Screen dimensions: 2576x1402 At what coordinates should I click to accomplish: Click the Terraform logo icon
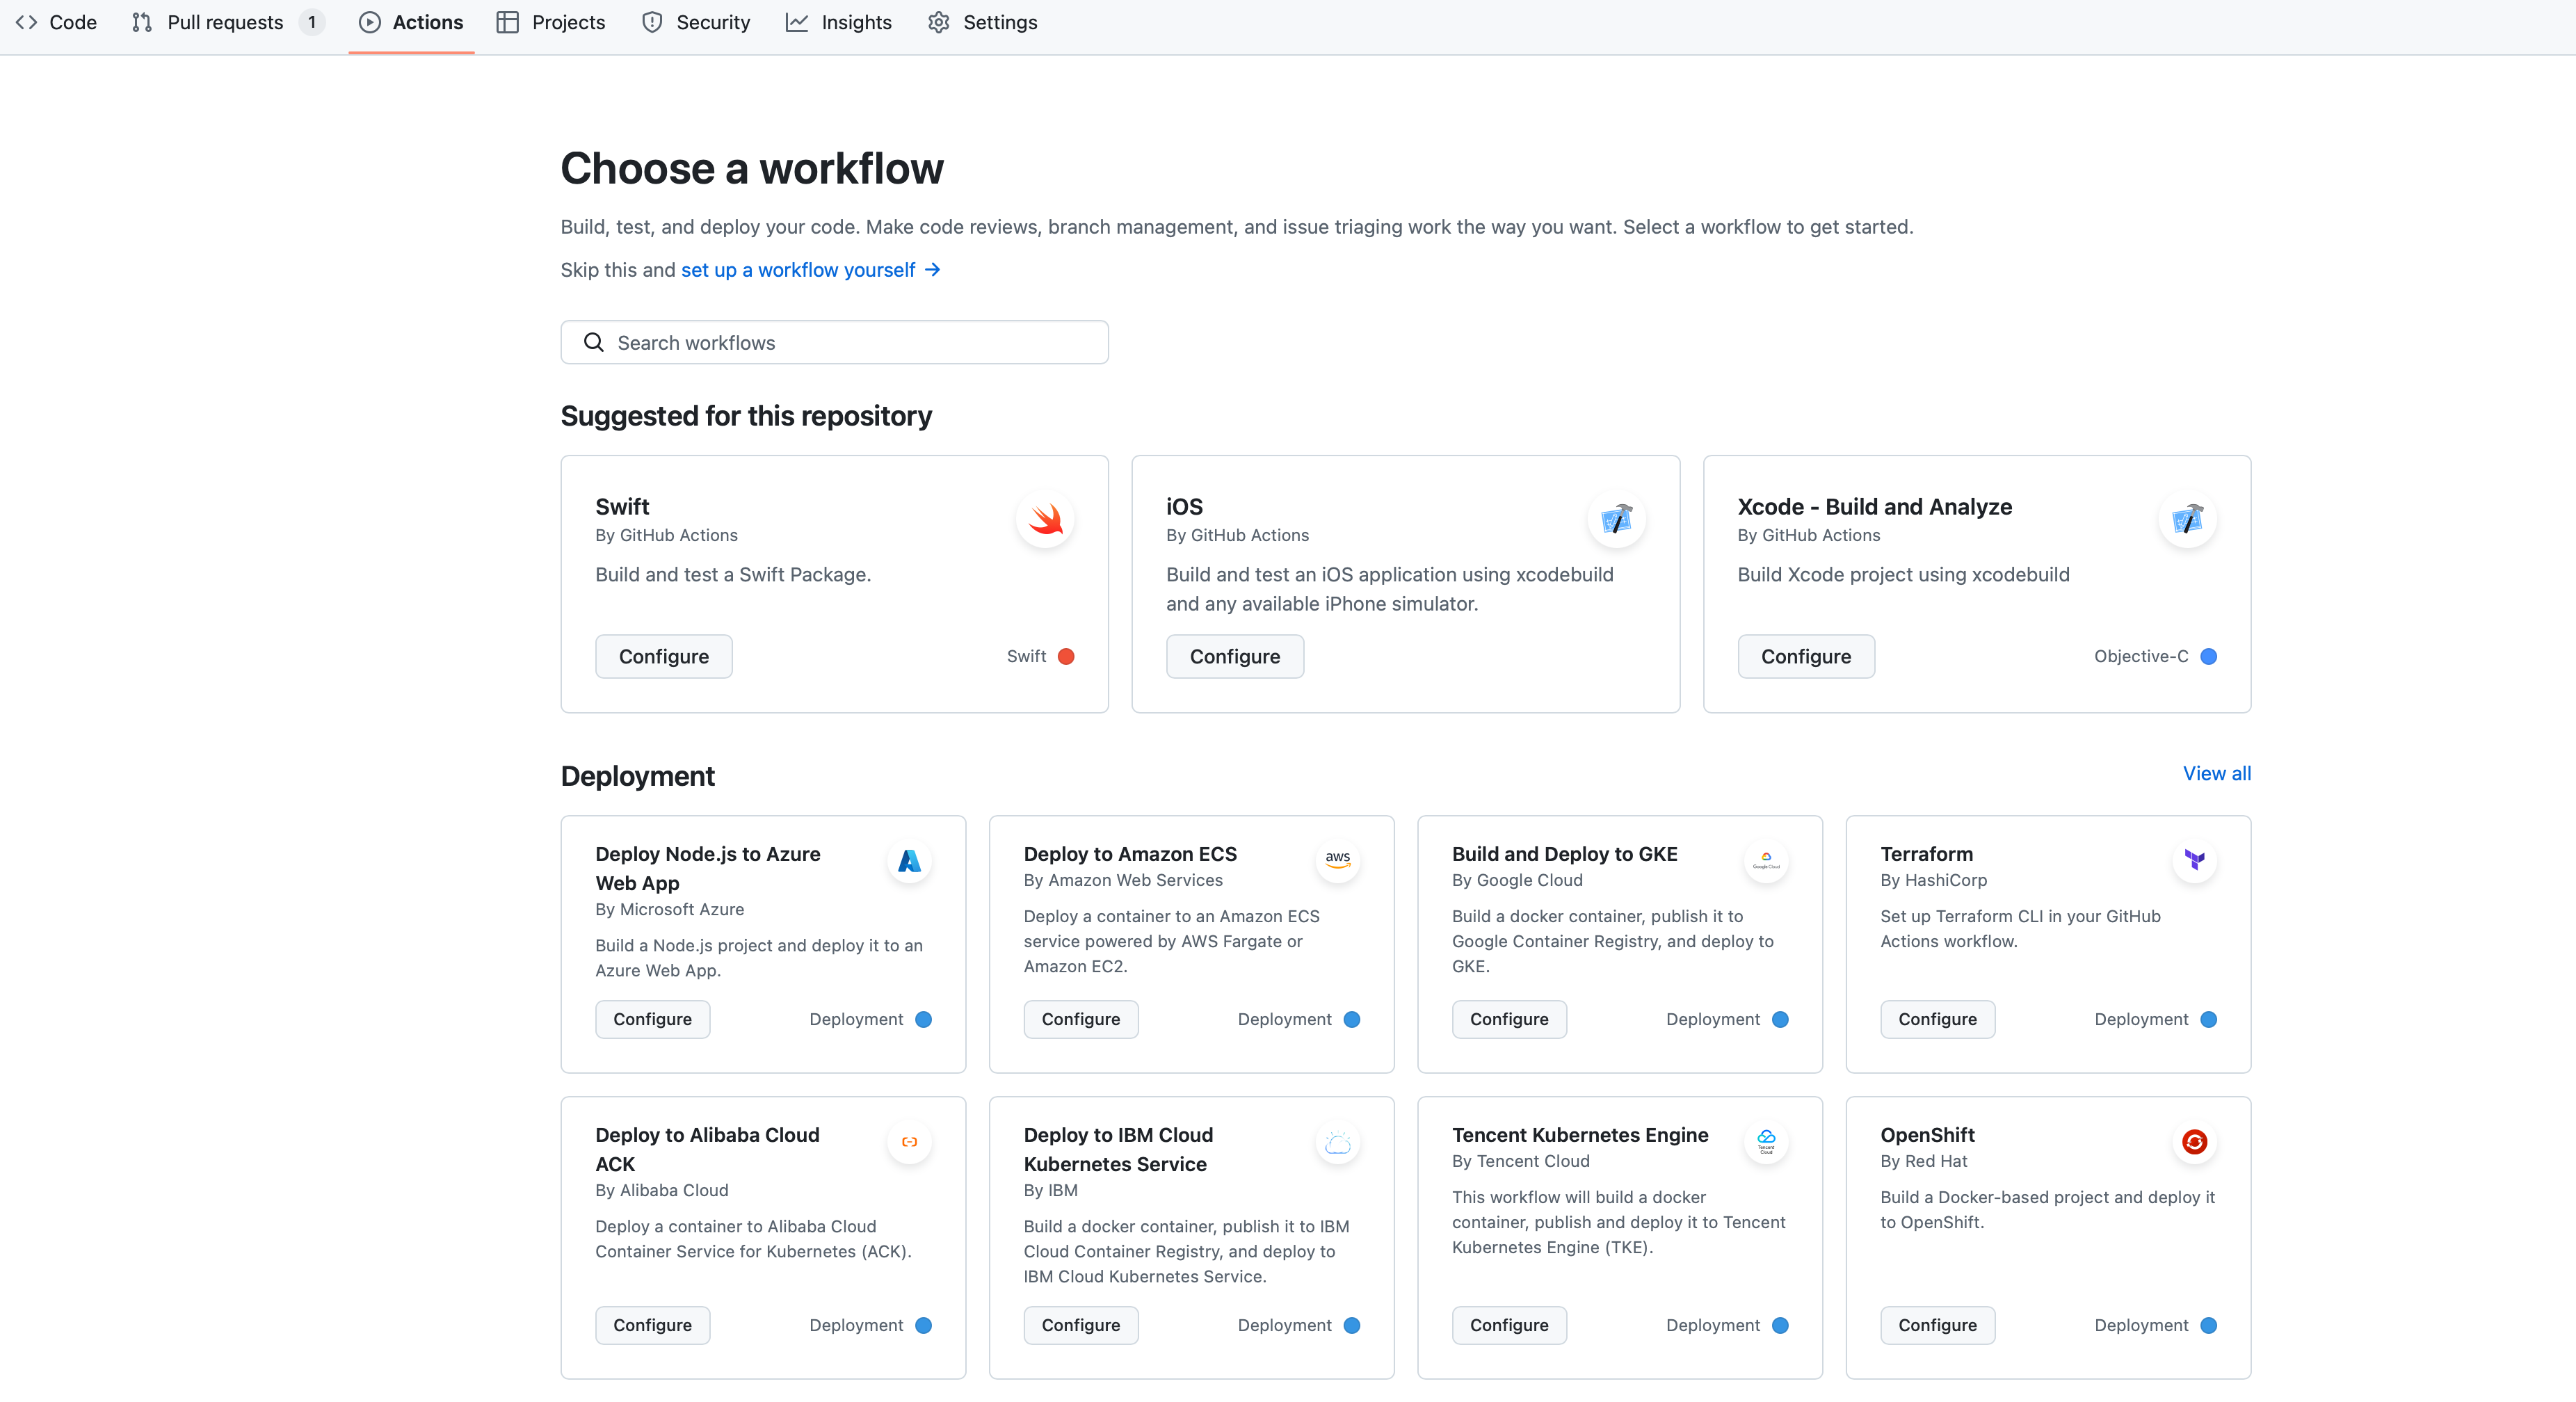[x=2194, y=860]
